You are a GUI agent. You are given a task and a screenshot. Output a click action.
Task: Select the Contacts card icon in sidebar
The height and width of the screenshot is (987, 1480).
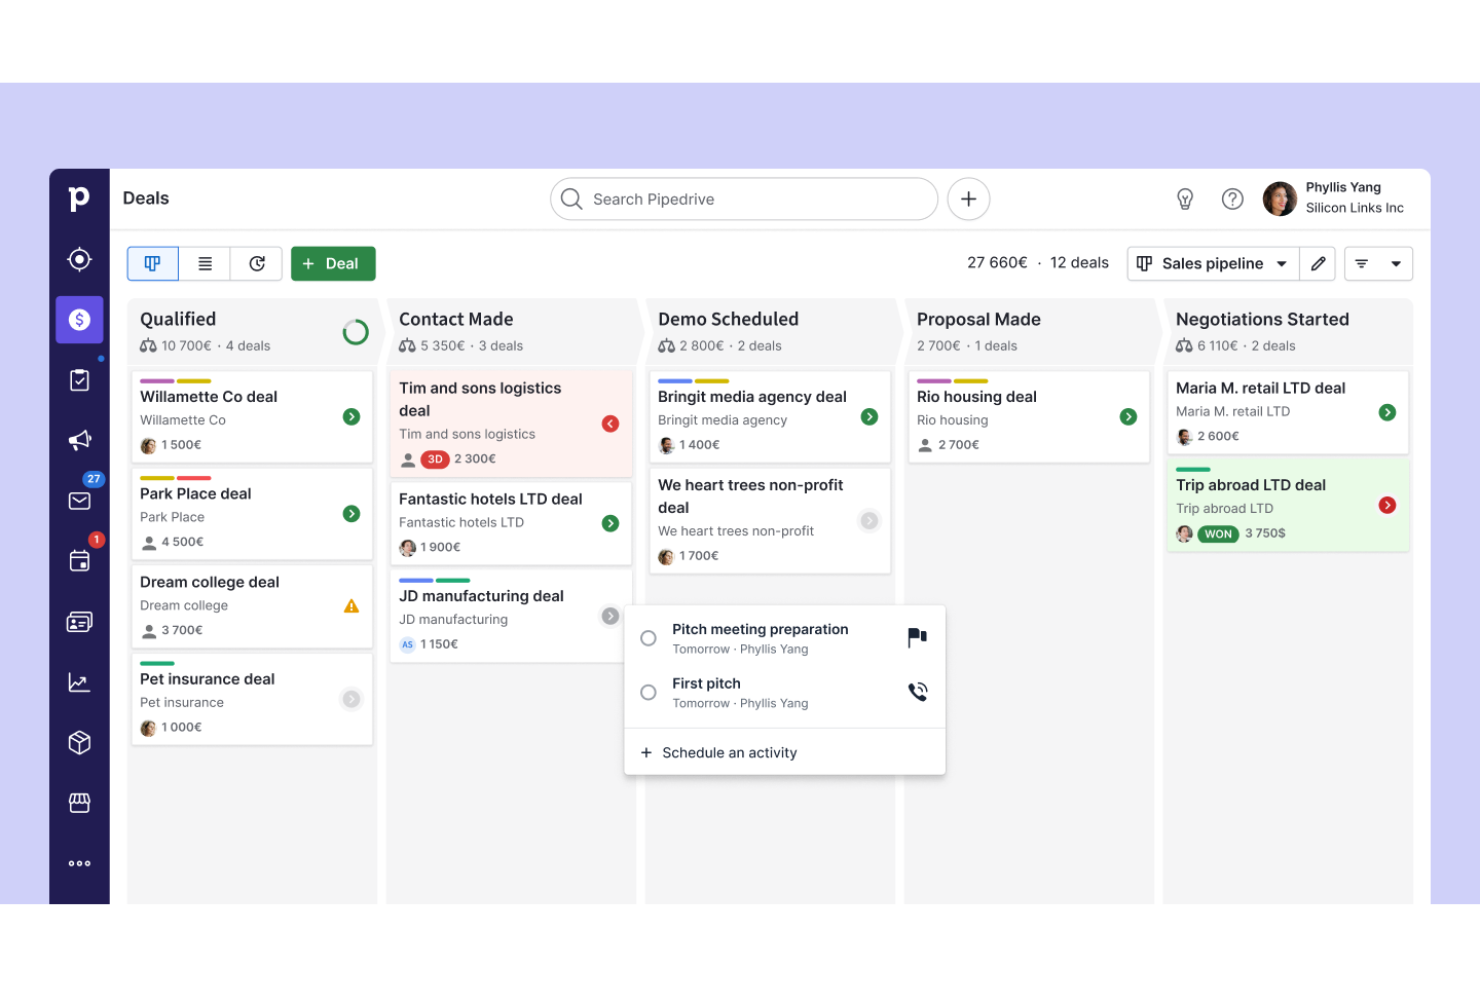point(79,621)
